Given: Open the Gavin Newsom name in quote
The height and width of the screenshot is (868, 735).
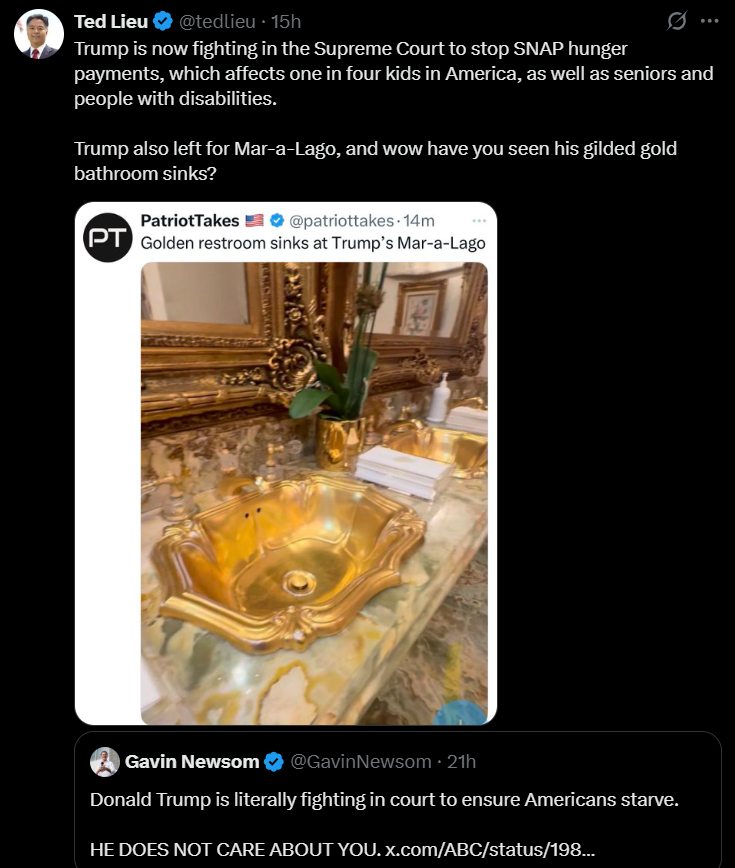Looking at the screenshot, I should click(x=191, y=762).
